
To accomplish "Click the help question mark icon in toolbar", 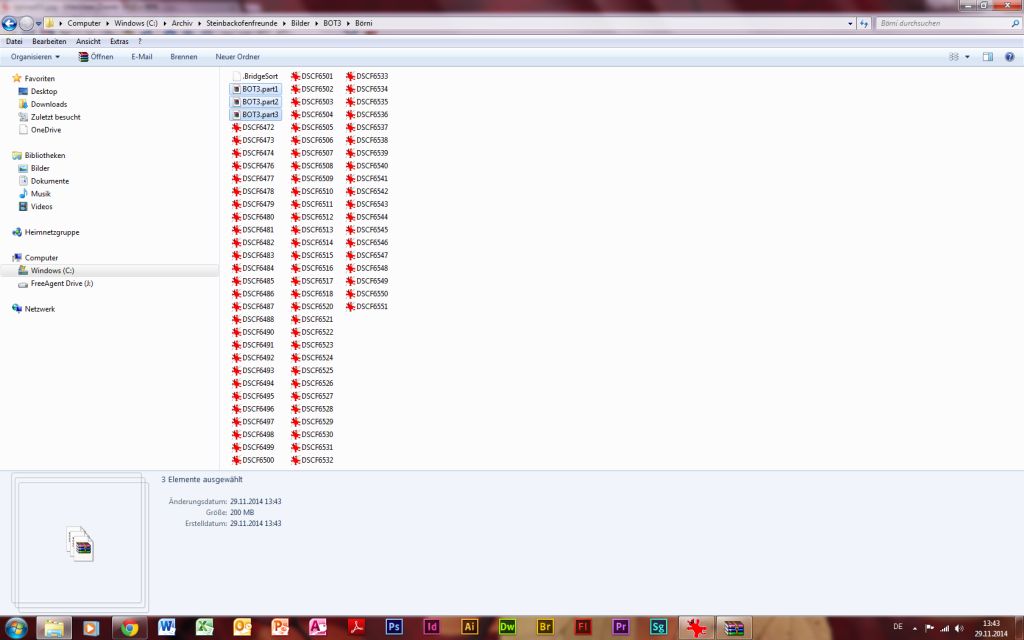I will [x=1011, y=57].
